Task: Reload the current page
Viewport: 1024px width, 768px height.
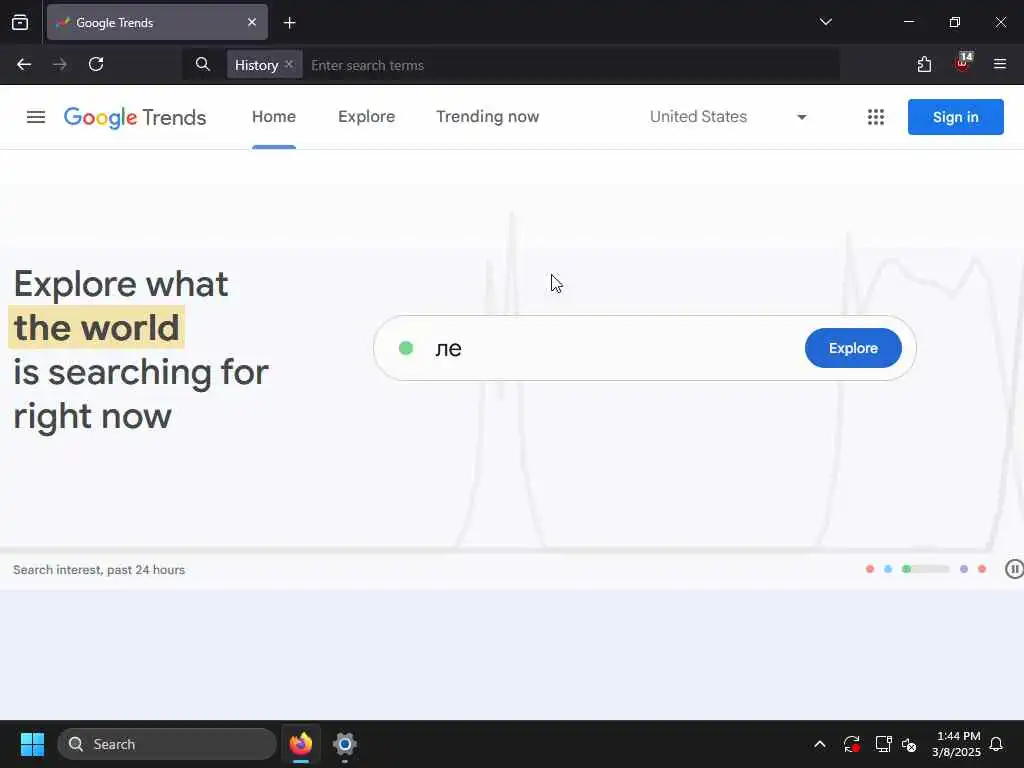Action: coord(96,64)
